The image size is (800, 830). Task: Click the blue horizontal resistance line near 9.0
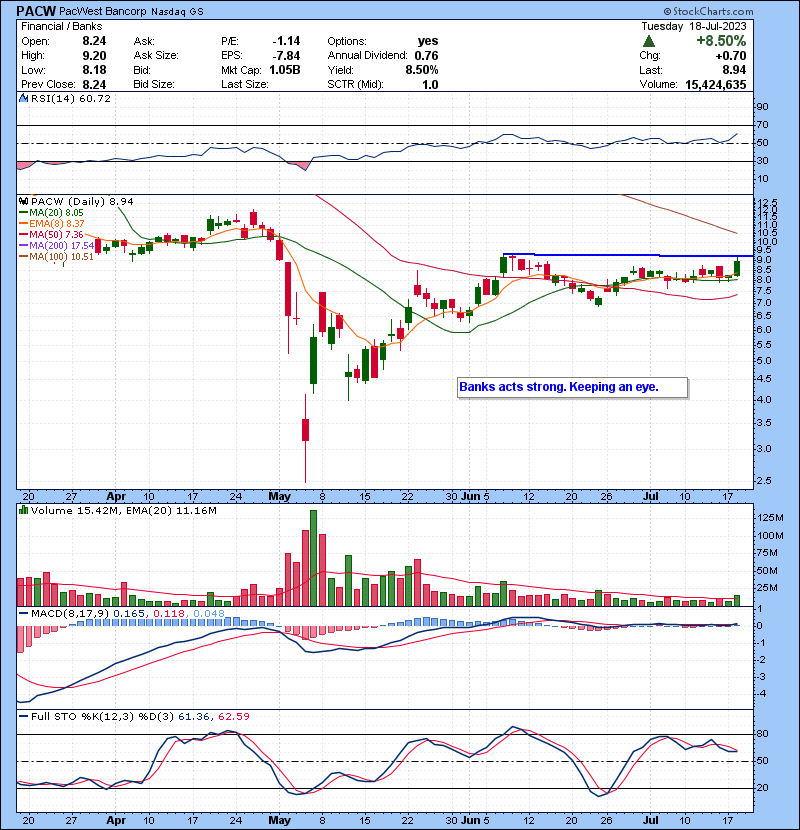(627, 255)
